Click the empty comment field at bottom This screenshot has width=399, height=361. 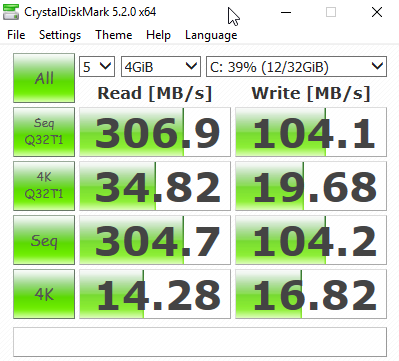[200, 342]
